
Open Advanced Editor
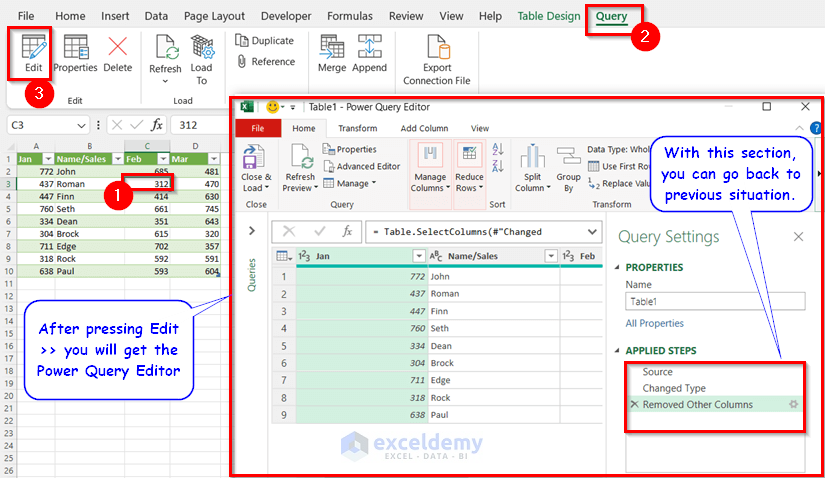point(361,166)
